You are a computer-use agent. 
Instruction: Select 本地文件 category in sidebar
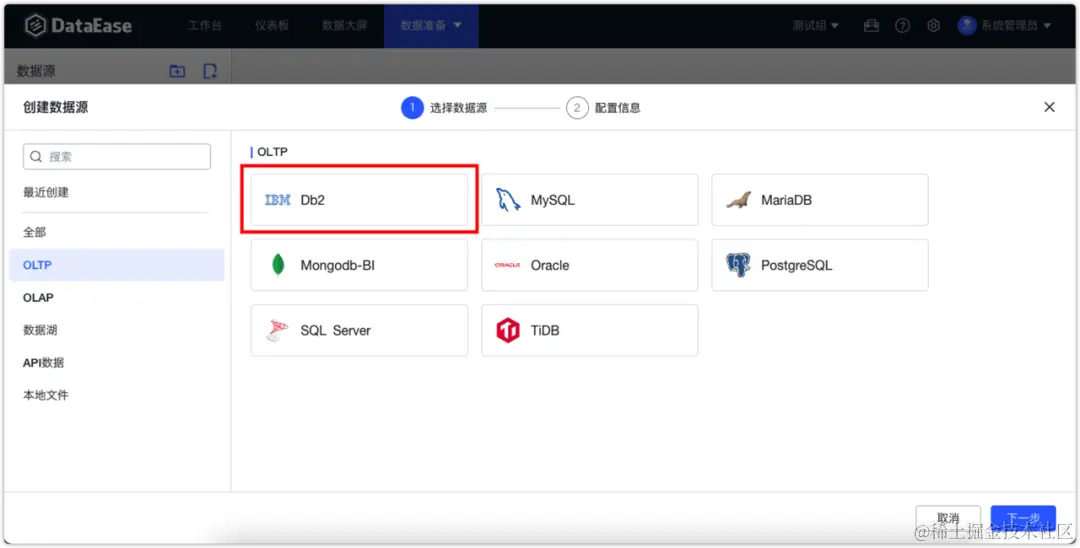point(46,395)
